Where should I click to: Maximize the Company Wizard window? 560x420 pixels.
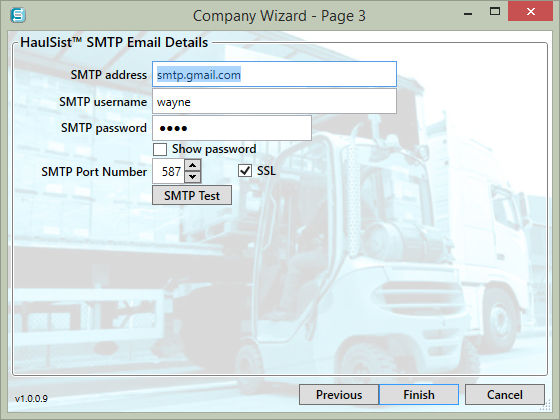495,12
